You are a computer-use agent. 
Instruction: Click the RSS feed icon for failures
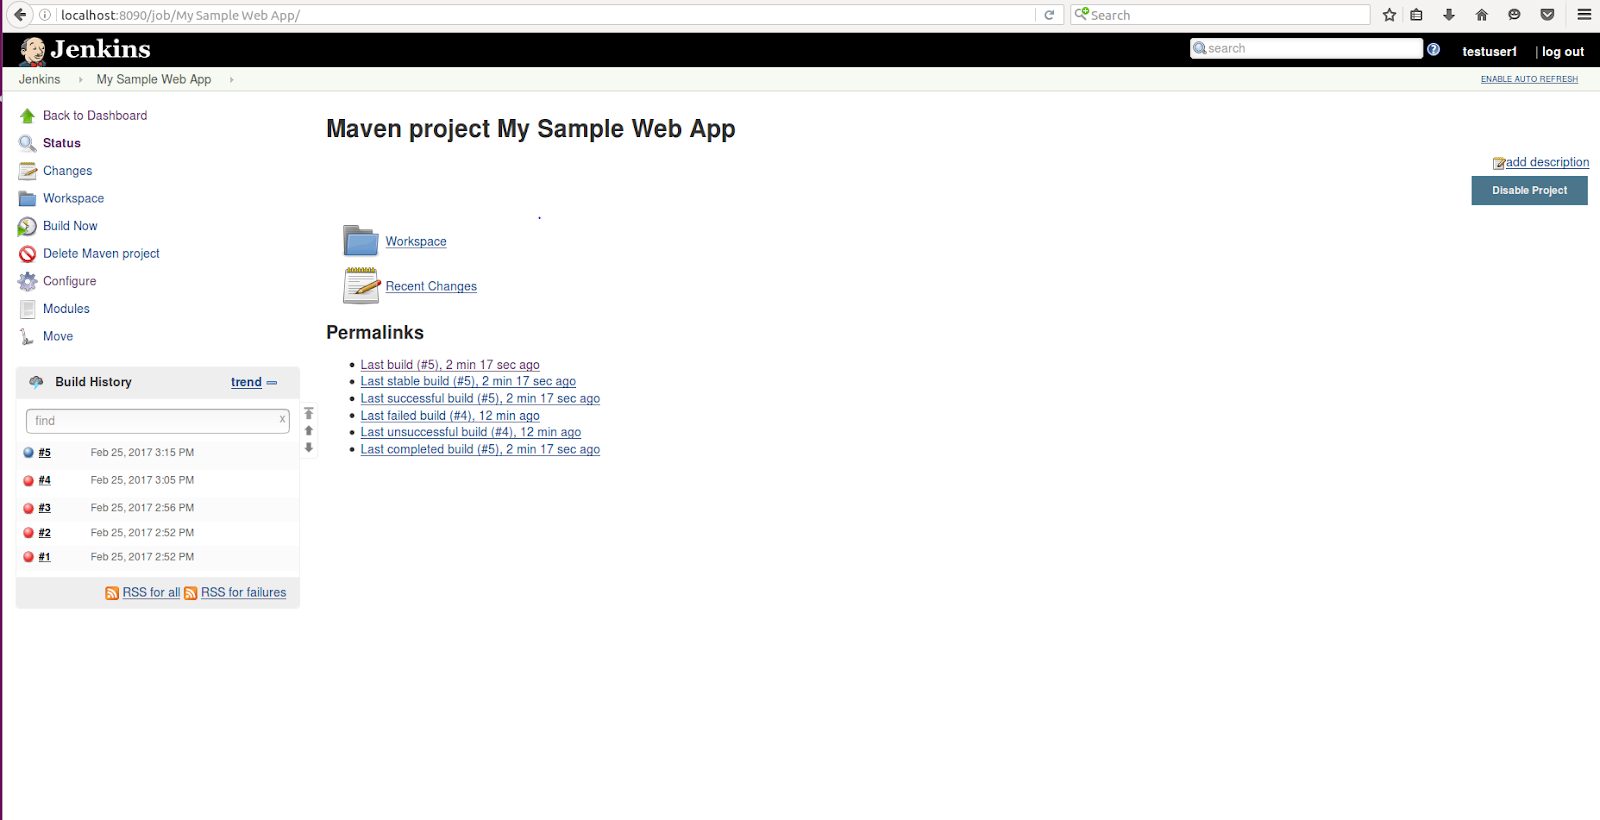click(x=191, y=593)
